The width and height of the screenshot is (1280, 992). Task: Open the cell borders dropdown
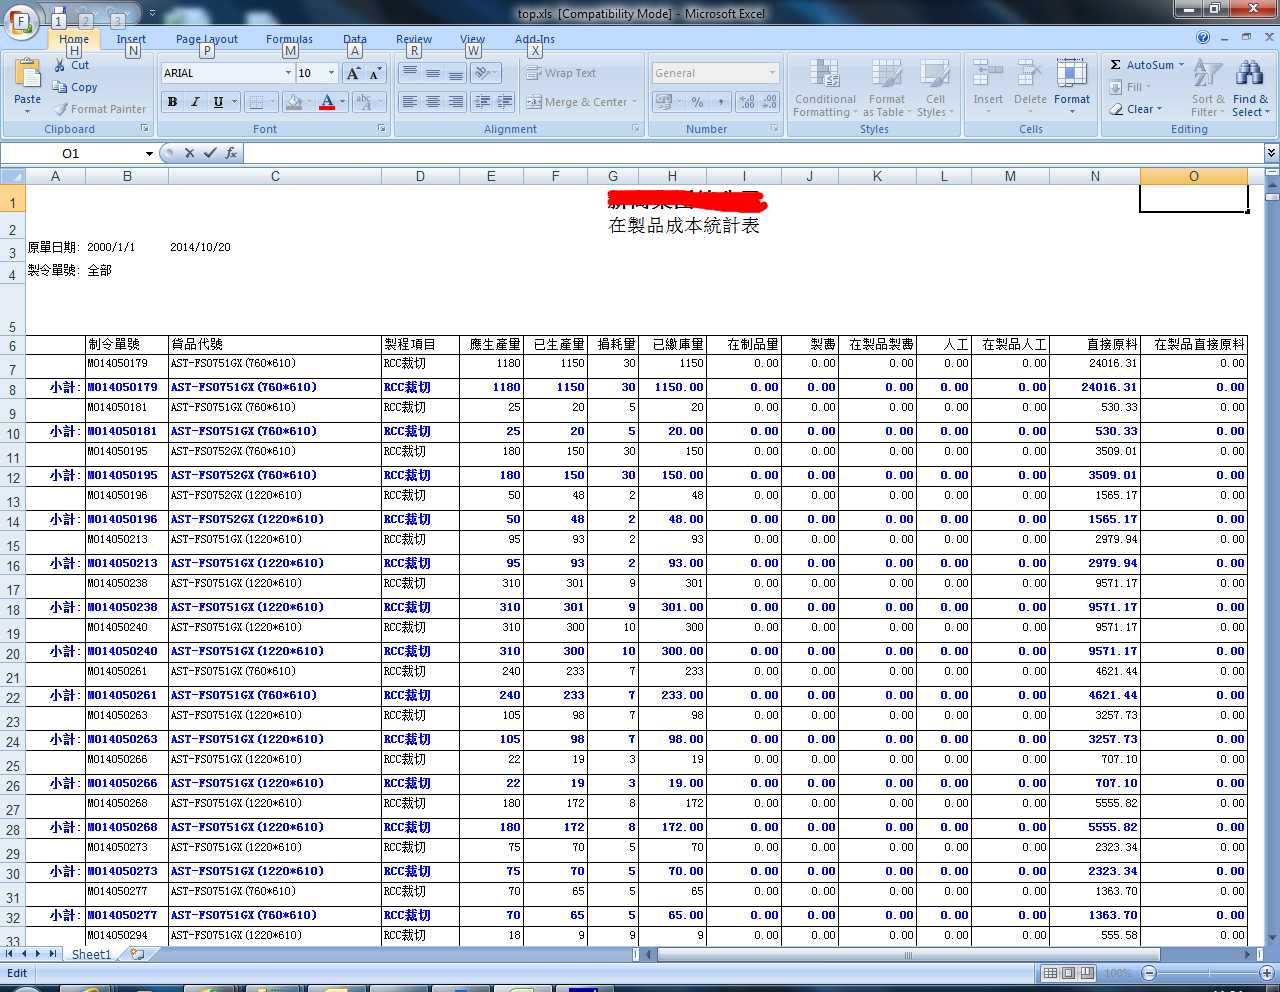pyautogui.click(x=272, y=102)
